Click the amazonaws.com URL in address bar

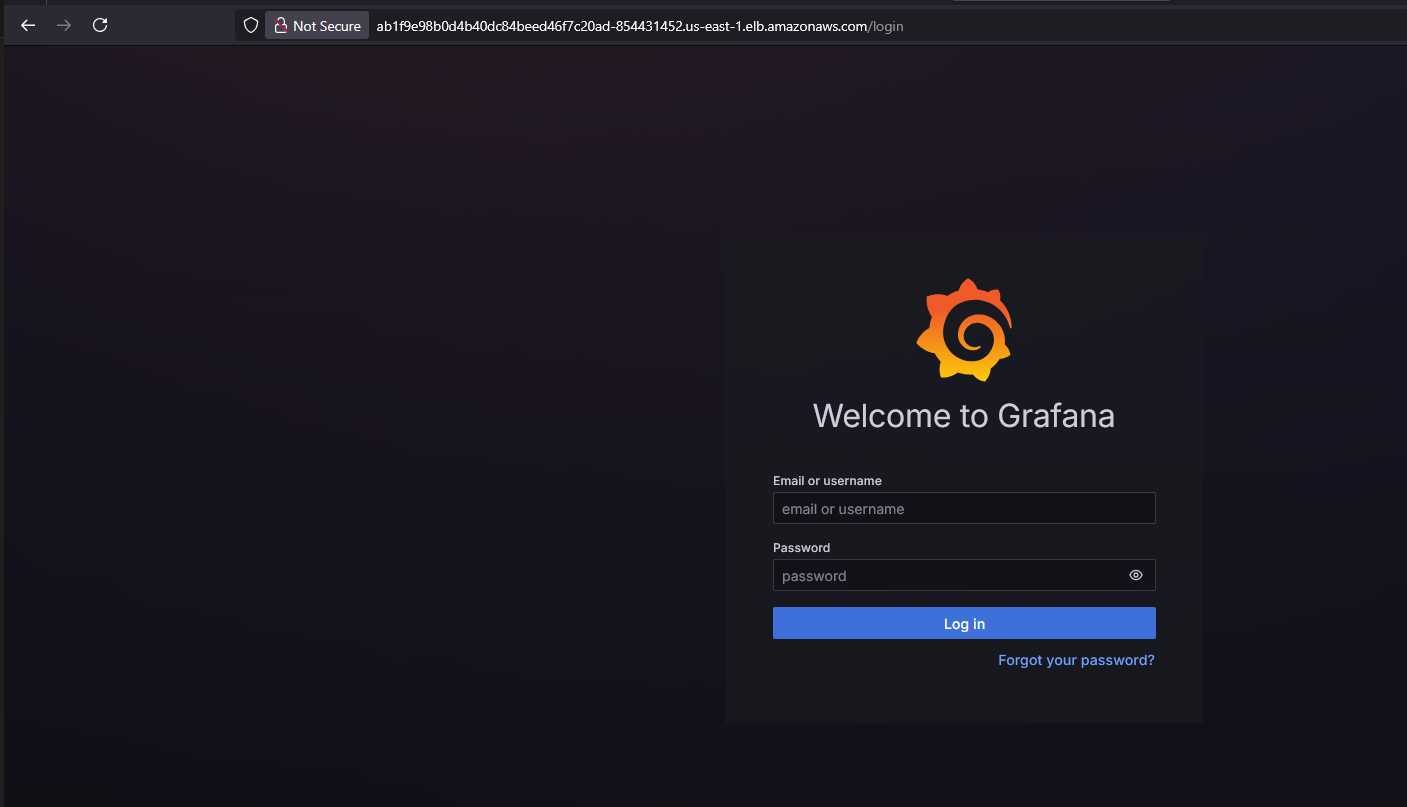coord(639,26)
